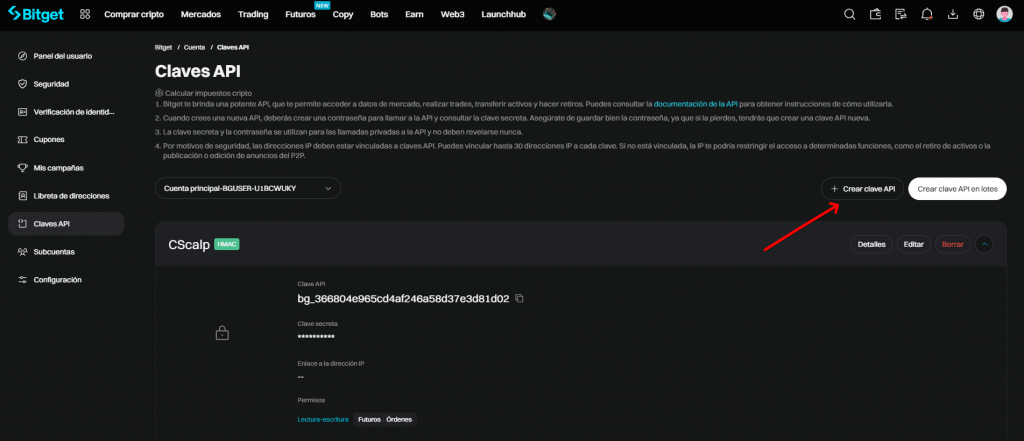Screen dimensions: 1024x441
Task: Open documentación de la API link
Action: (696, 104)
